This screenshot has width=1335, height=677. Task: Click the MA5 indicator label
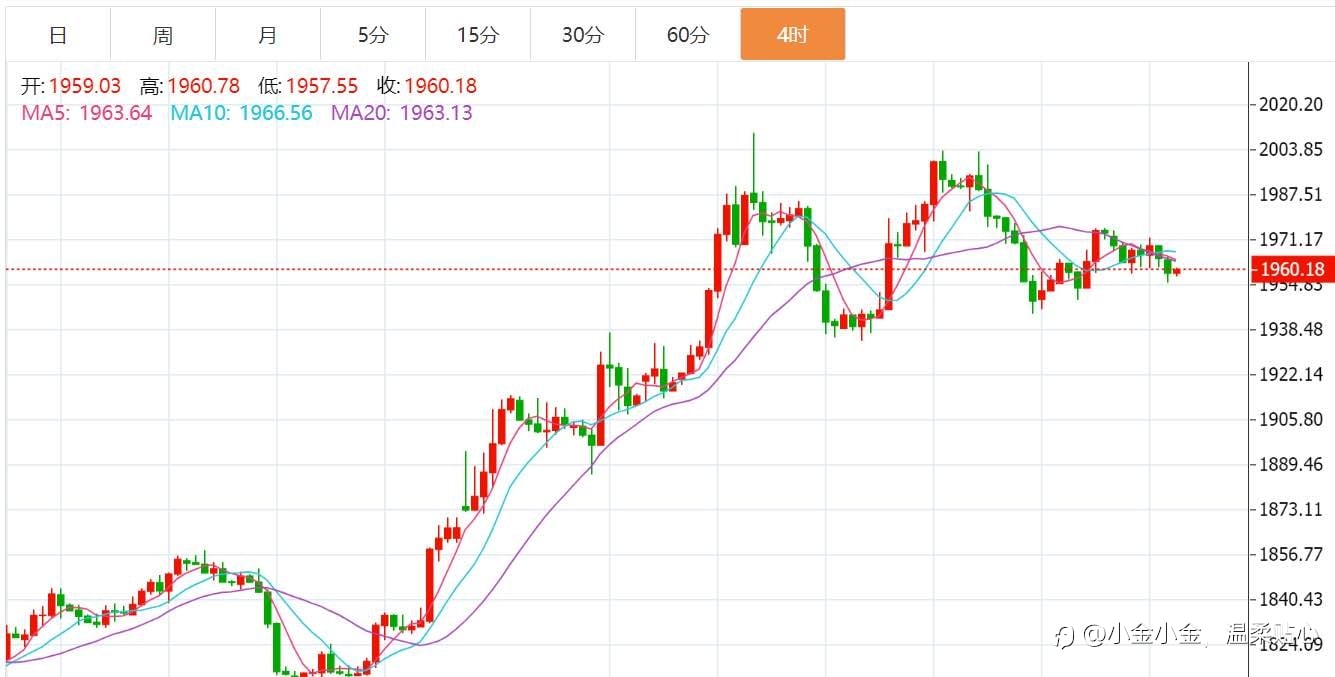click(x=87, y=113)
